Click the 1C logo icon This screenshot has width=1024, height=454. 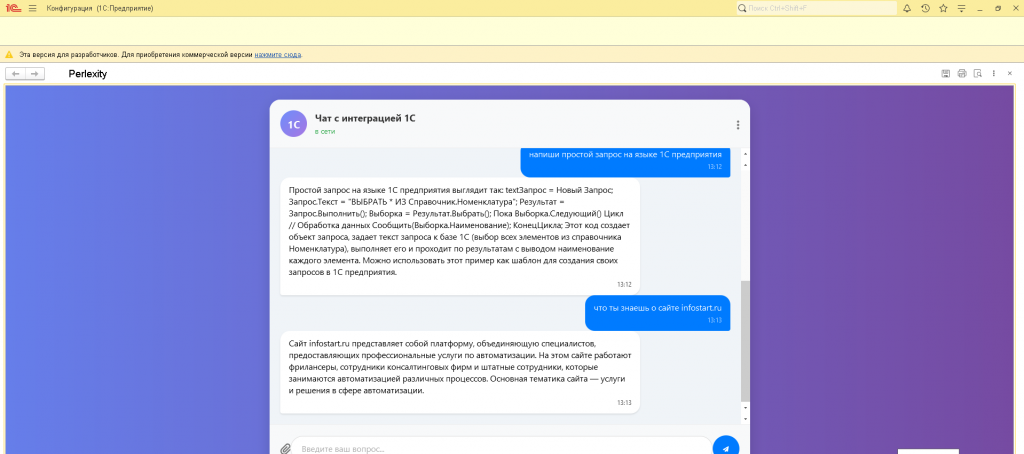12,8
